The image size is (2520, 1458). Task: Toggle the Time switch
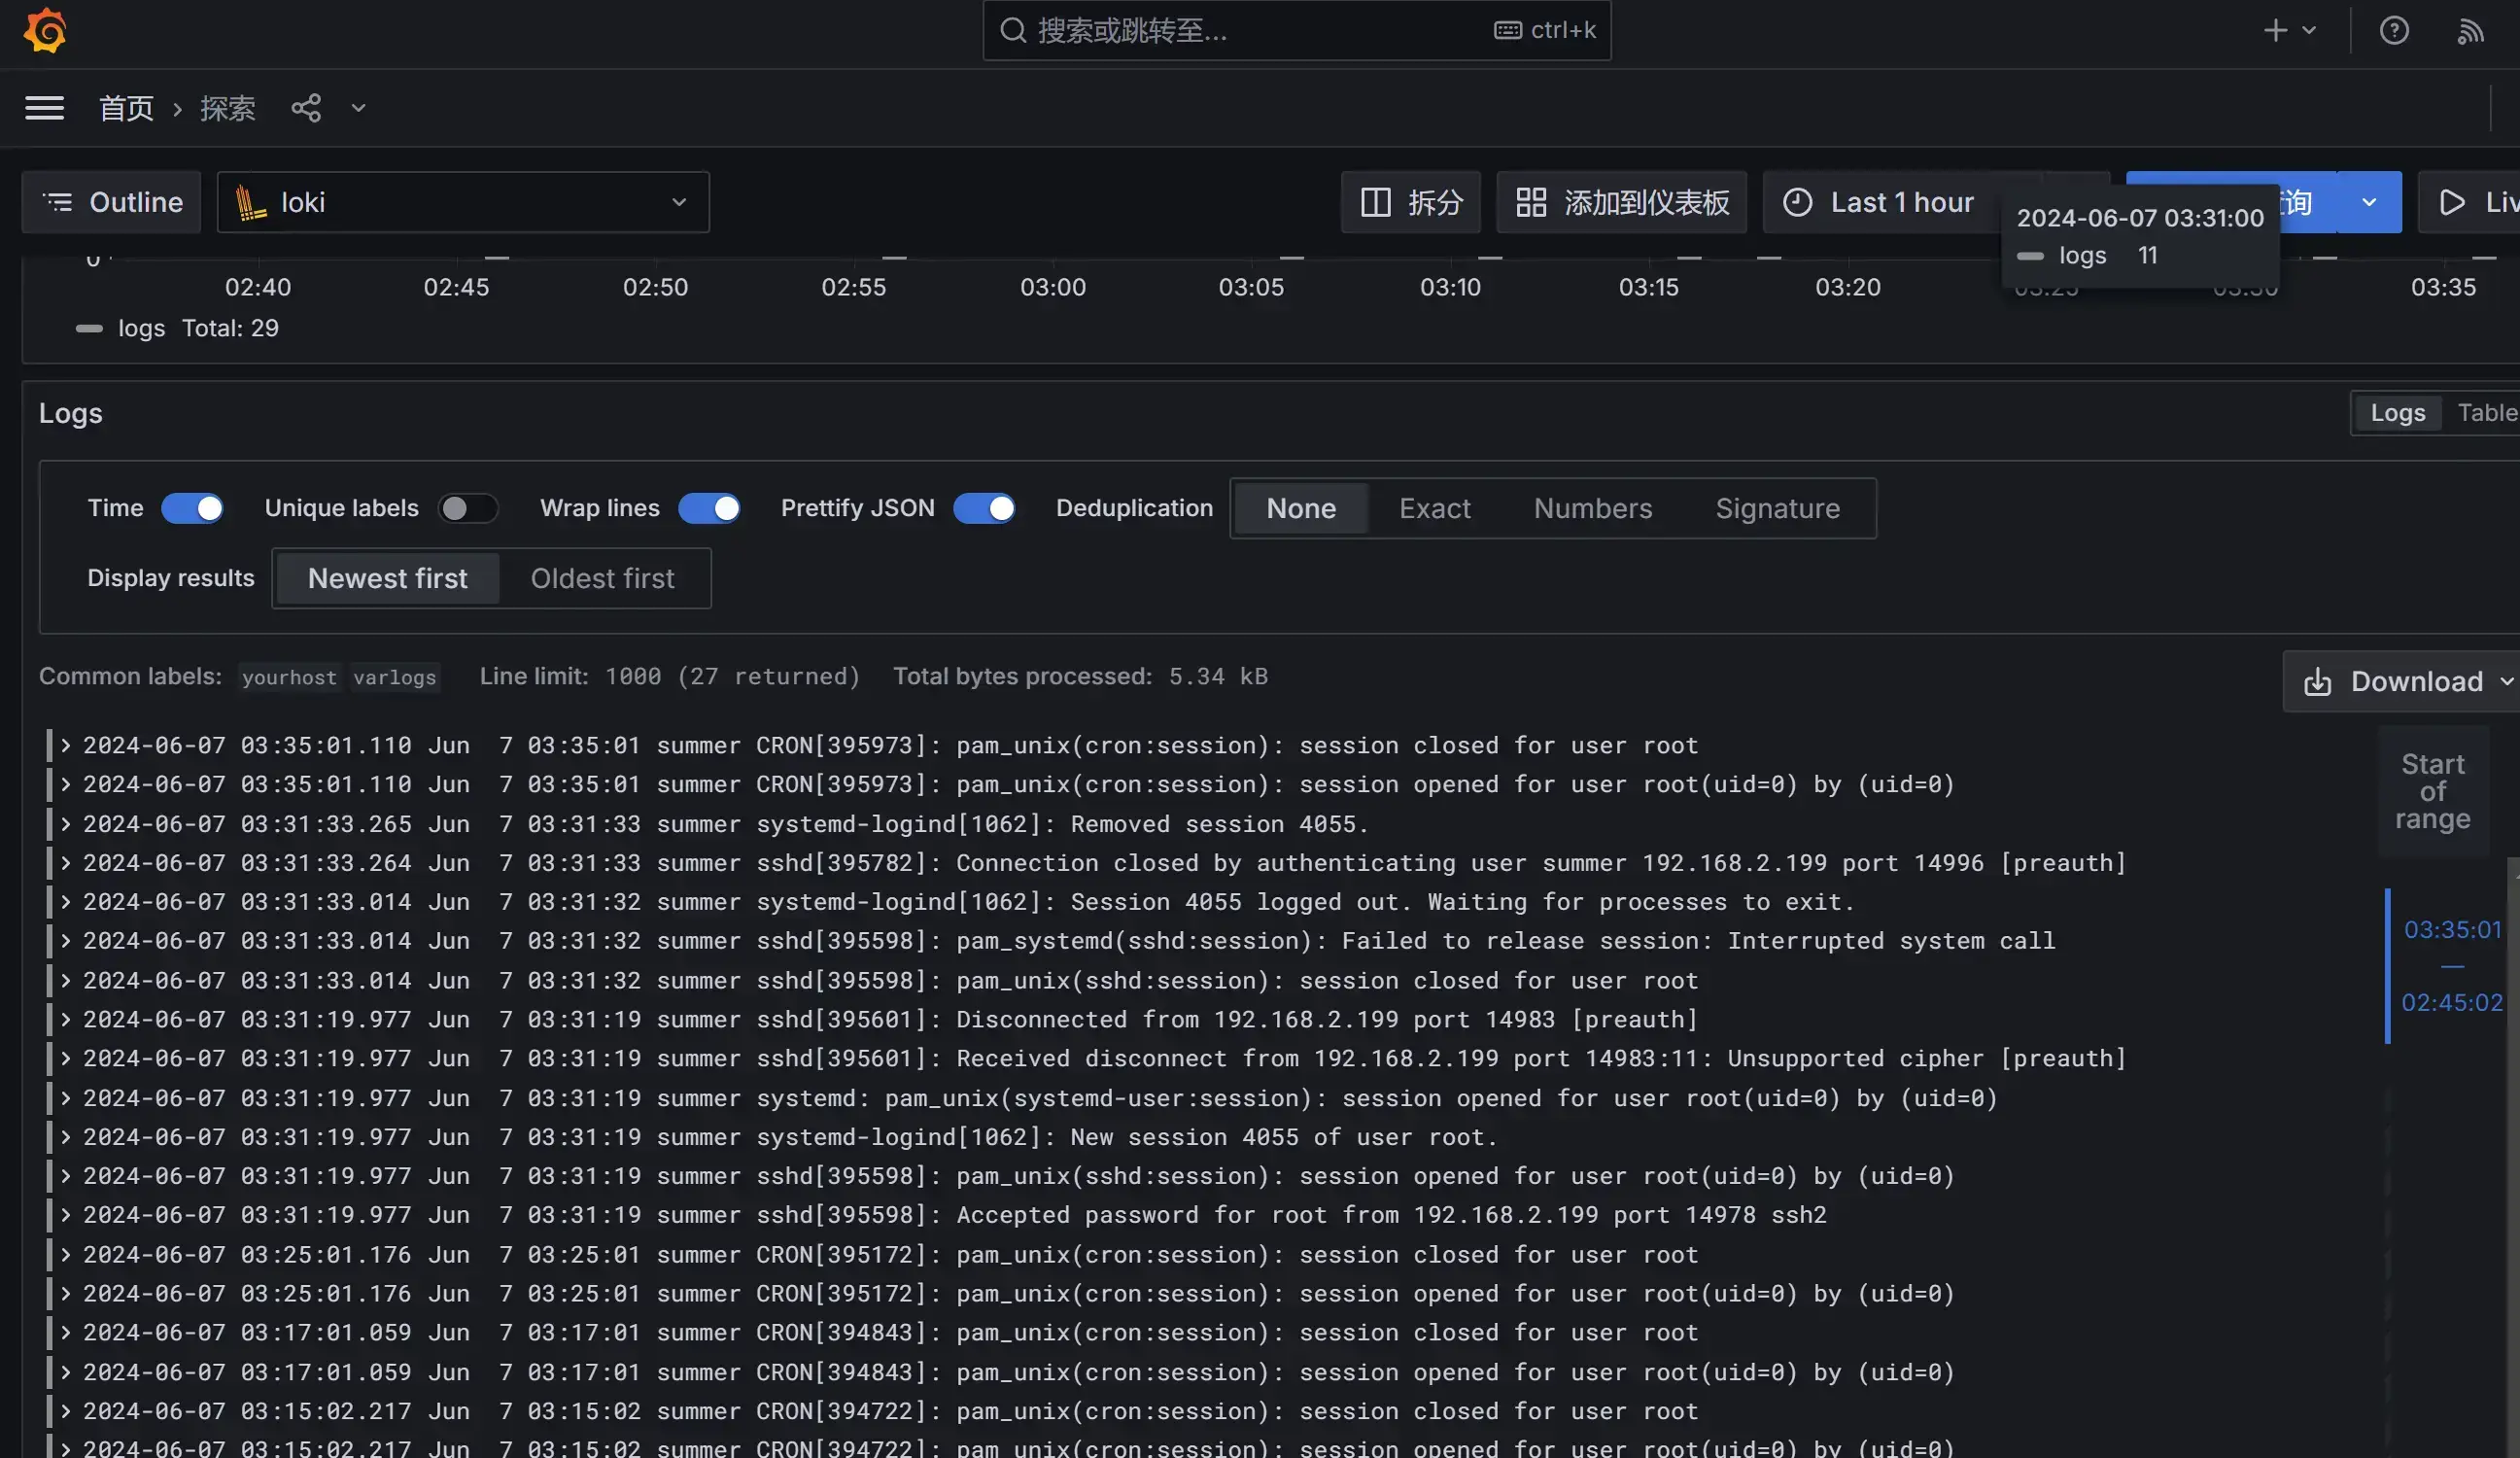192,508
